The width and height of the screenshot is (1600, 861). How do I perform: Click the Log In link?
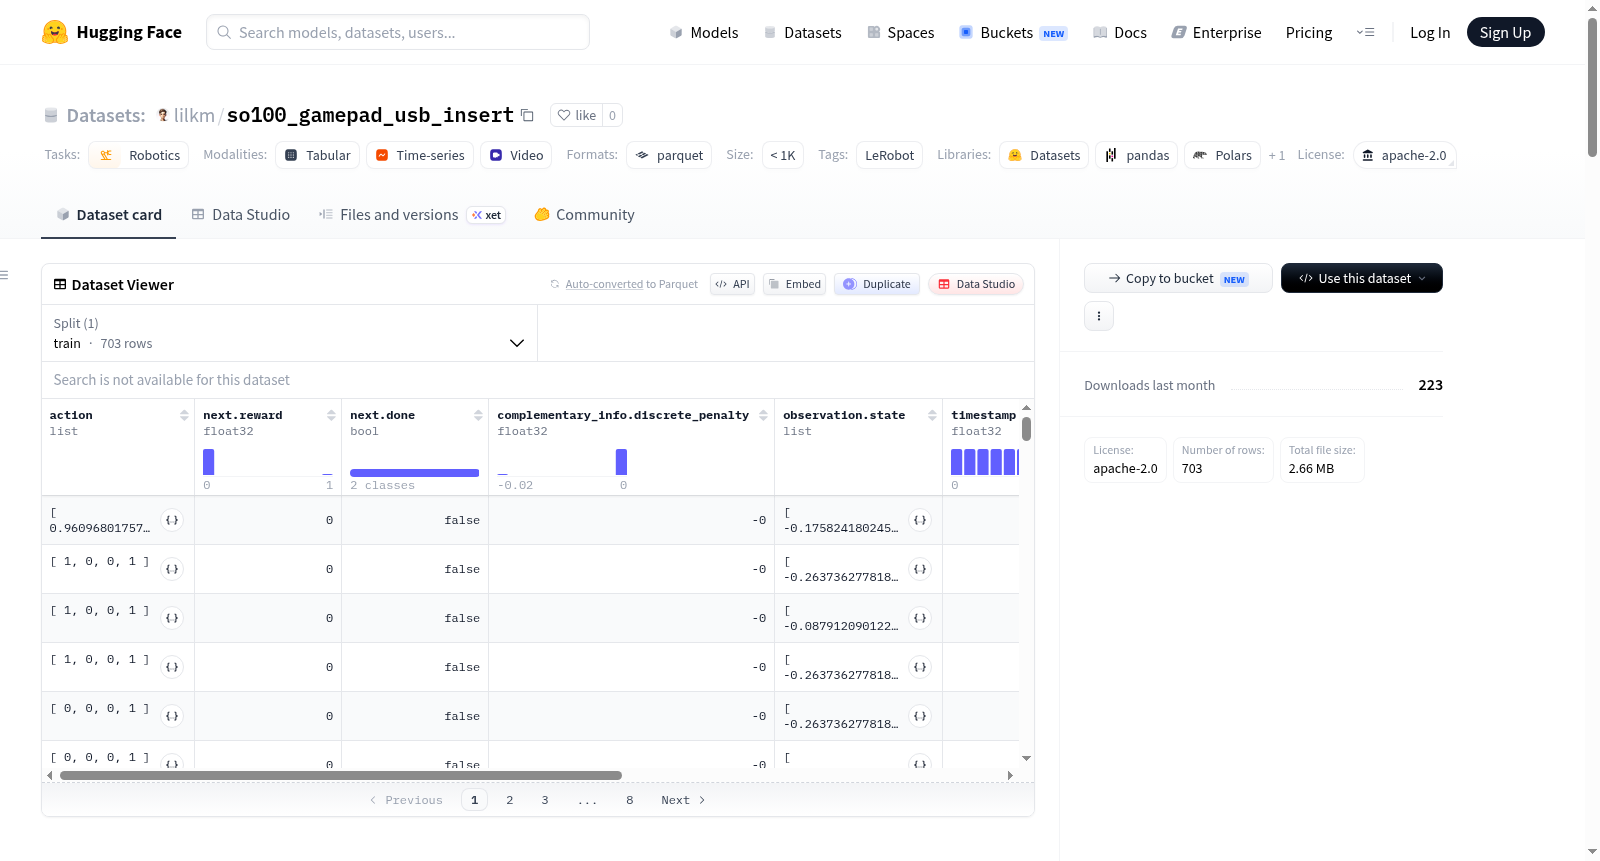tap(1430, 32)
